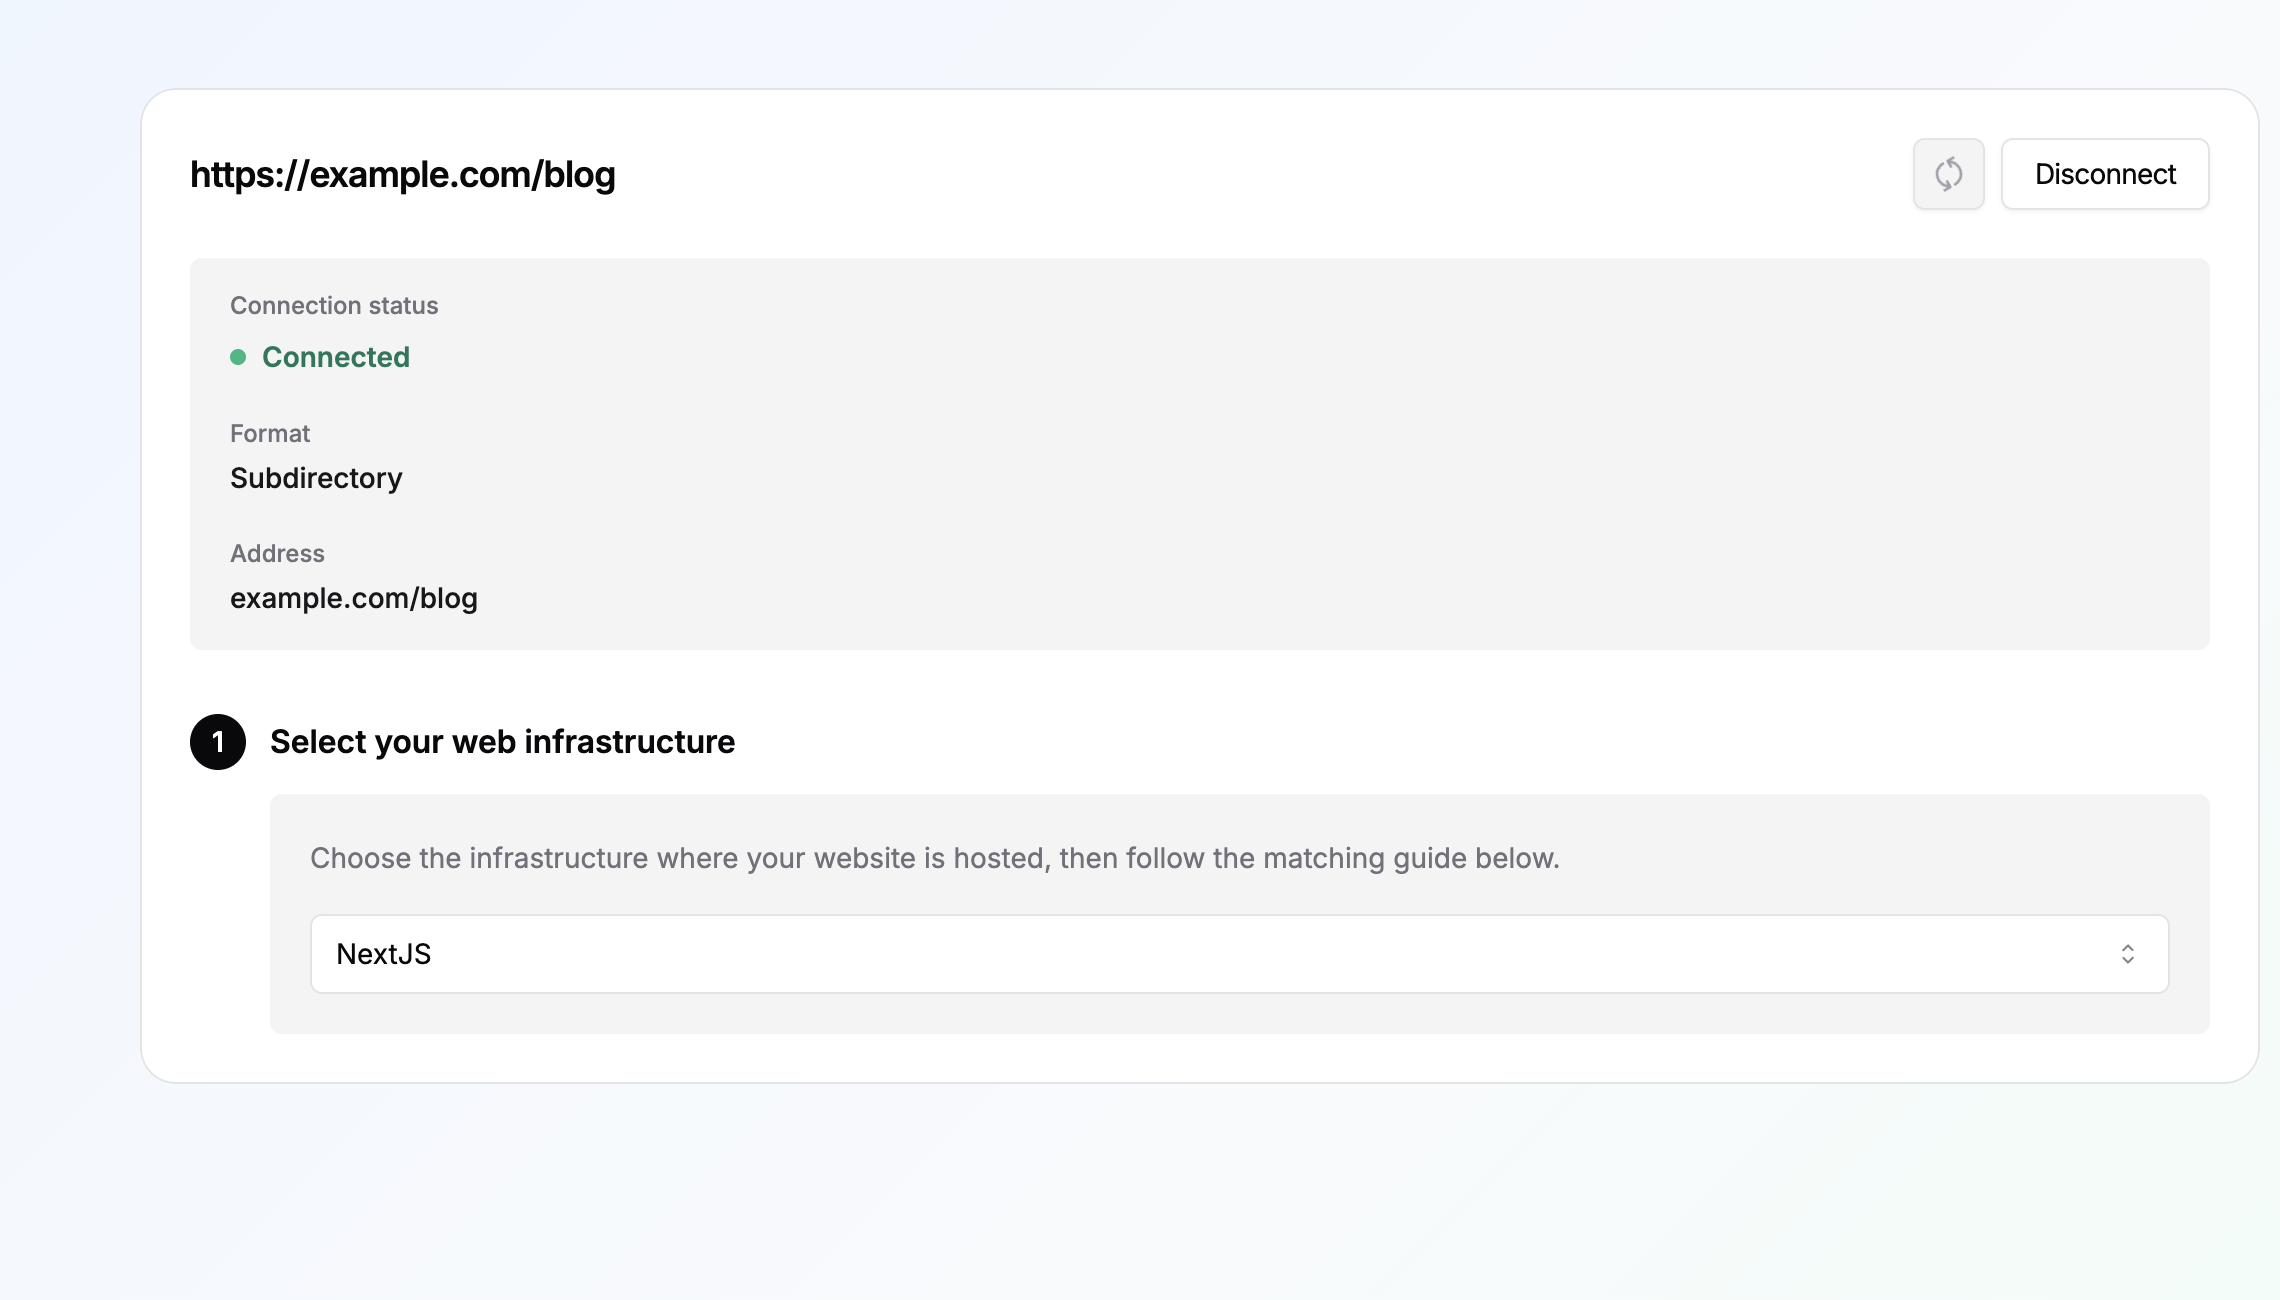Select the green Connected status text
Viewport: 2280px width, 1300px height.
click(336, 357)
